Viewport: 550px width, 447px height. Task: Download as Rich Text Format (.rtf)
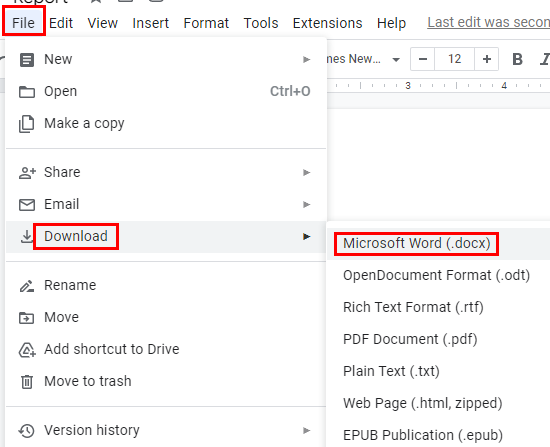click(x=413, y=307)
